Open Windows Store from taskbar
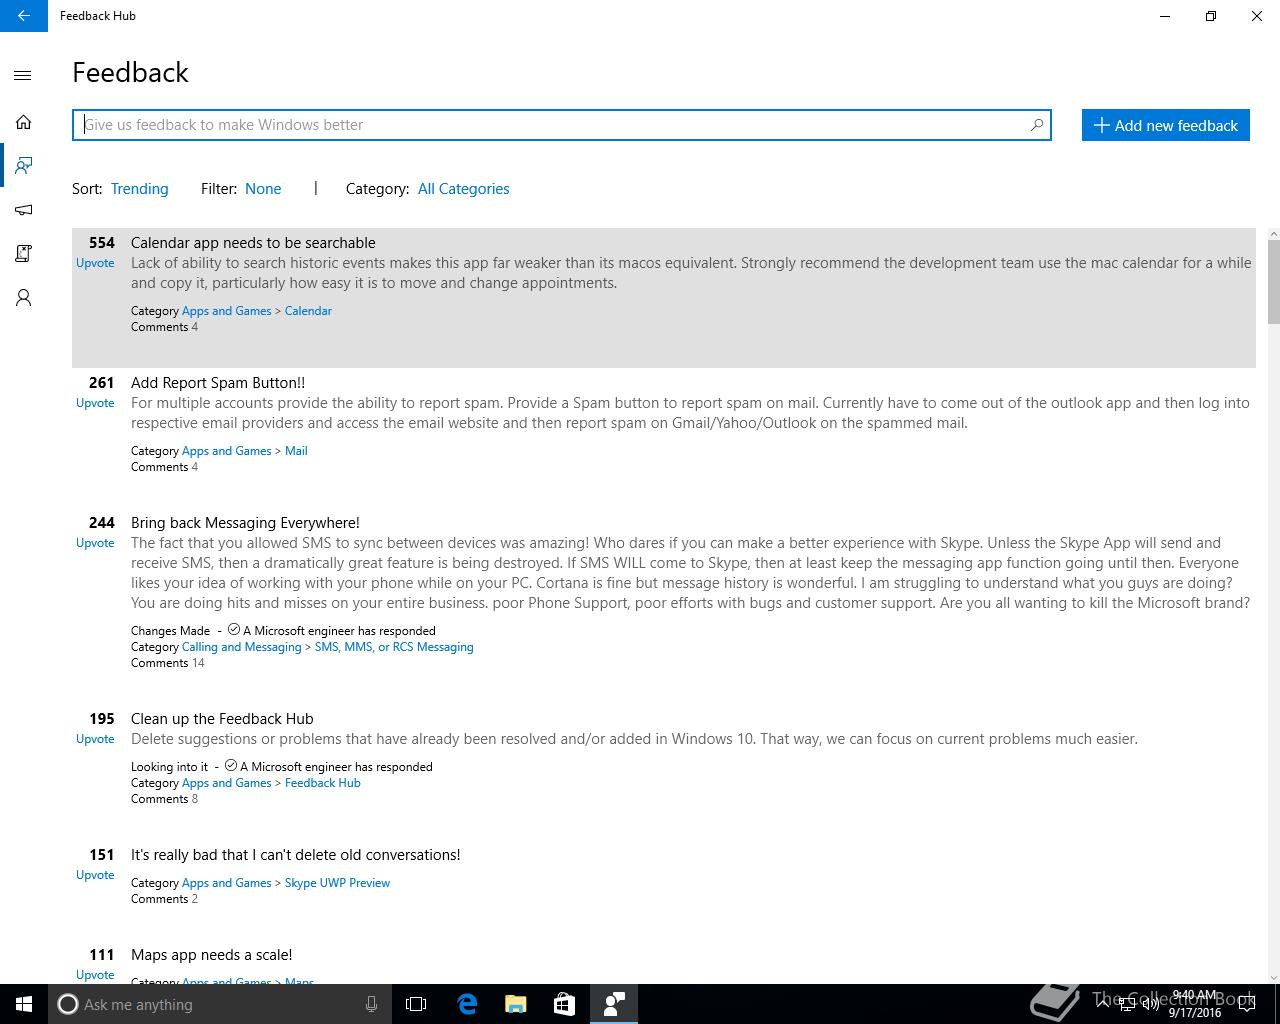This screenshot has height=1024, width=1280. (x=564, y=1004)
